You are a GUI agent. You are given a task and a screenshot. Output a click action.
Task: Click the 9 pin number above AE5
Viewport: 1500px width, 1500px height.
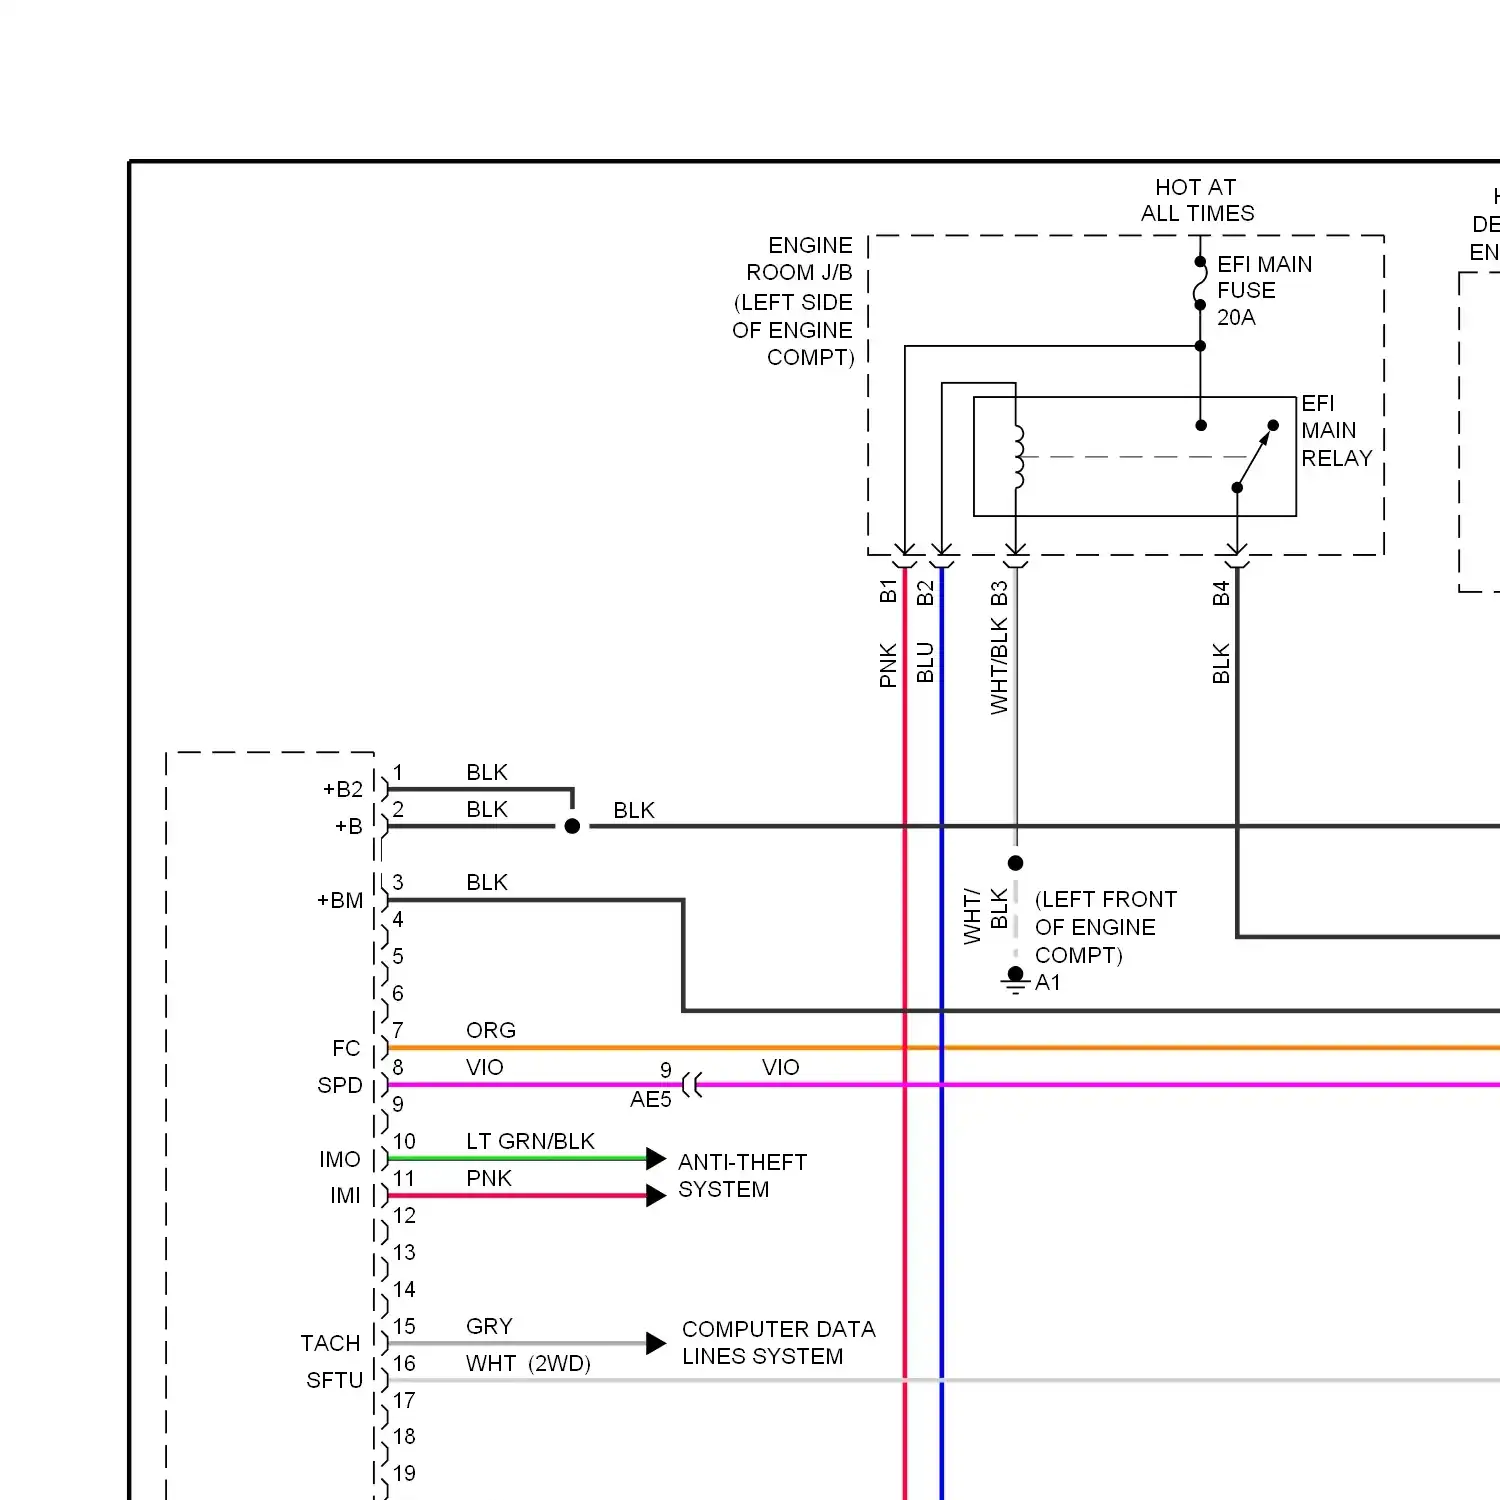pos(666,1070)
